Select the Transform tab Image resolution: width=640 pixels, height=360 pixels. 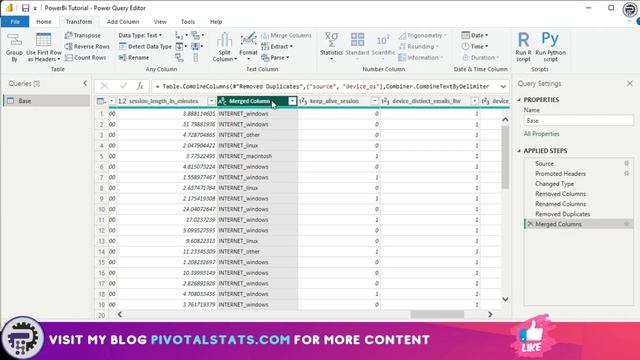click(79, 22)
